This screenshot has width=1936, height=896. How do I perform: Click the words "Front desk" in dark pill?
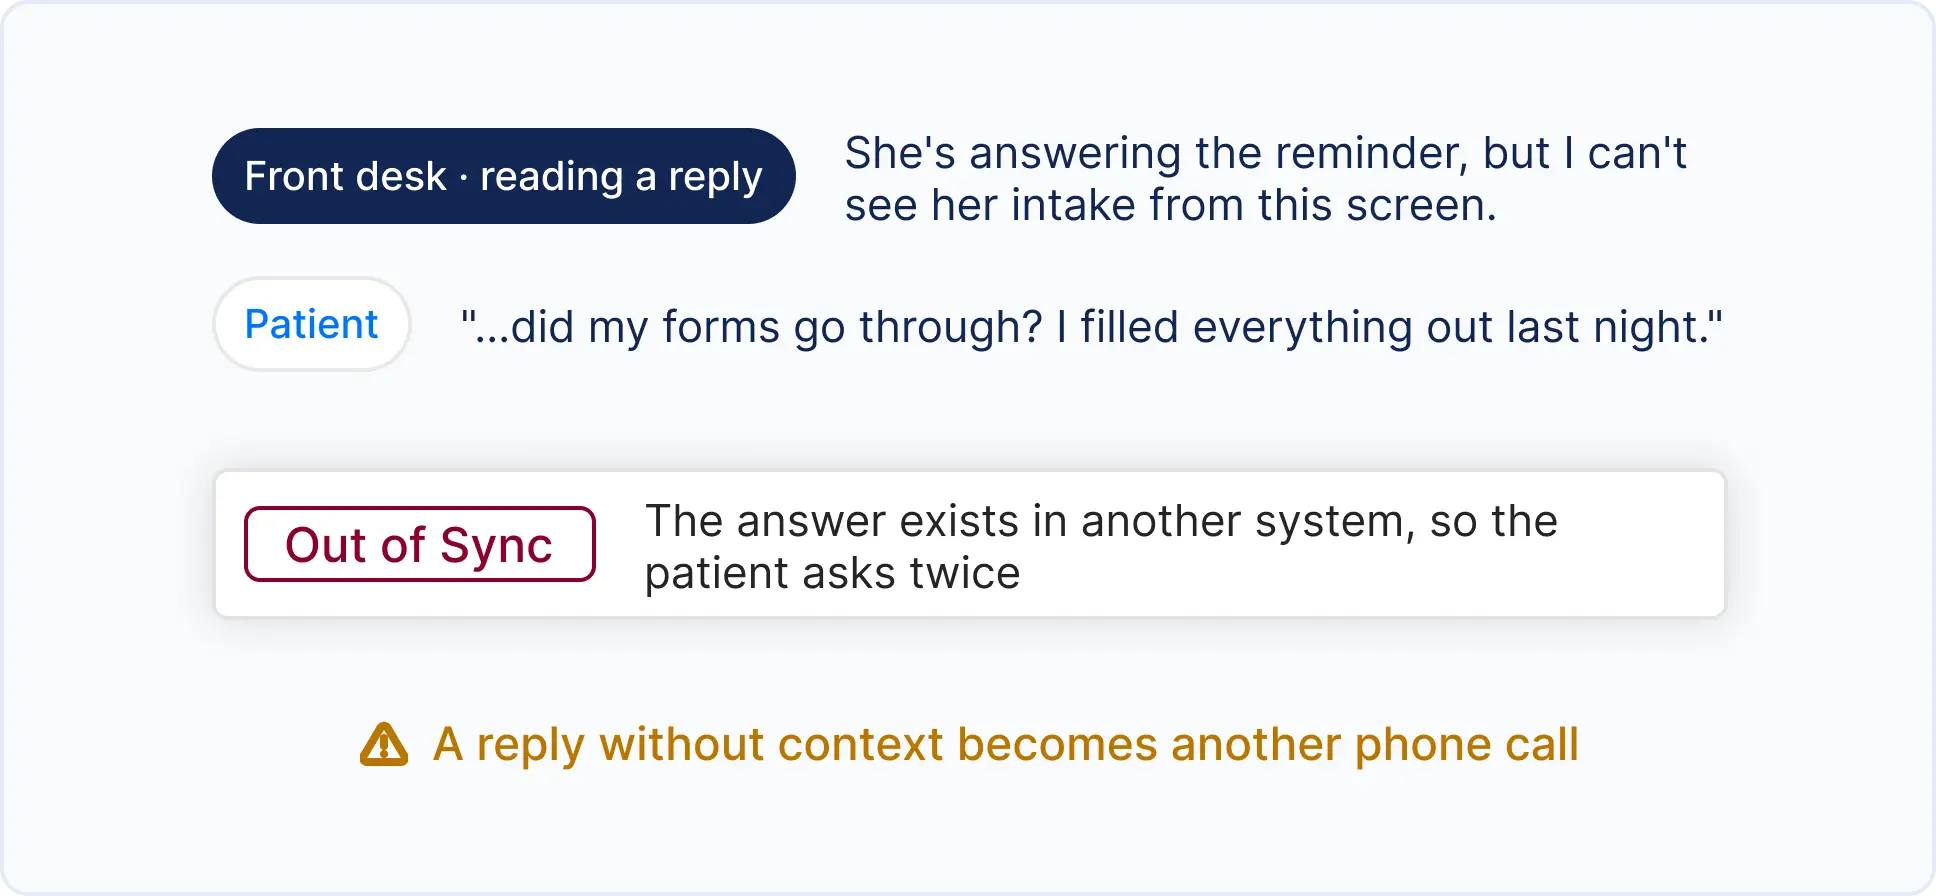pyautogui.click(x=345, y=176)
